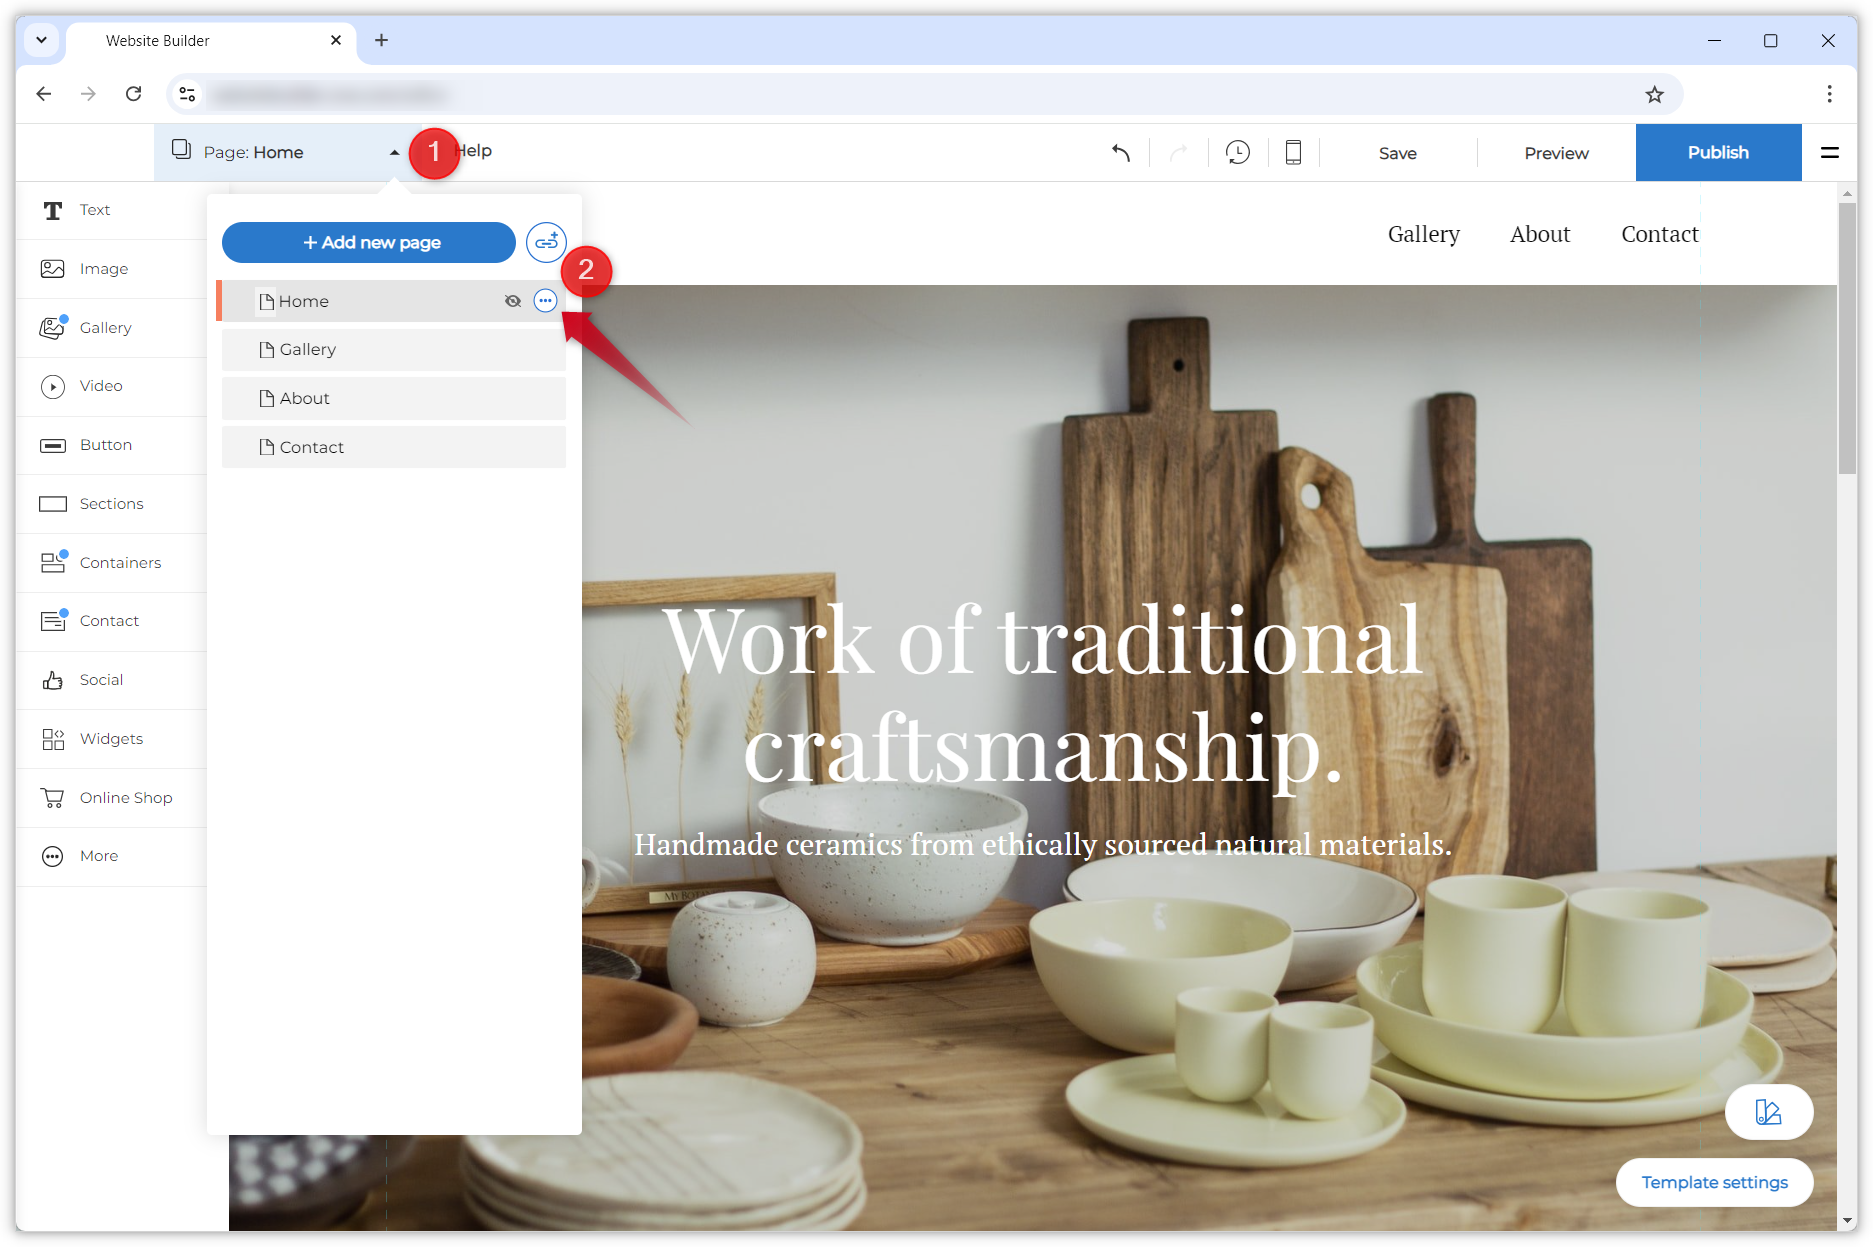This screenshot has height=1247, width=1873.
Task: Click the undo arrow icon
Action: pos(1121,153)
